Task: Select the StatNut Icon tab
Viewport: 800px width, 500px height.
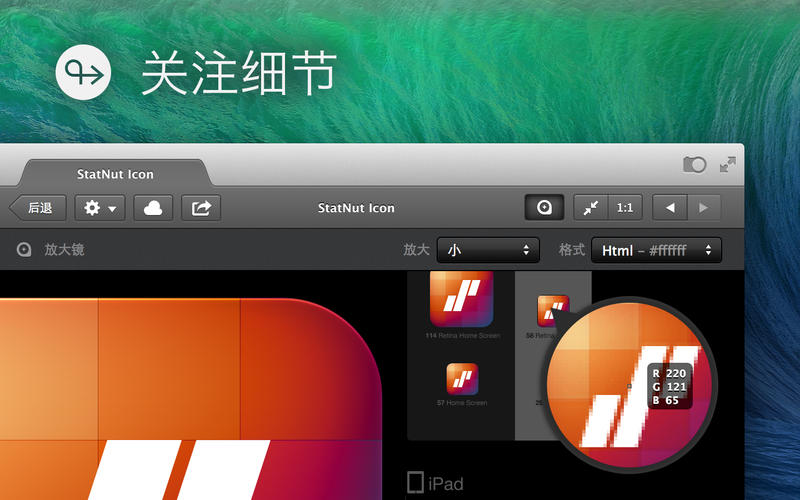Action: (115, 173)
